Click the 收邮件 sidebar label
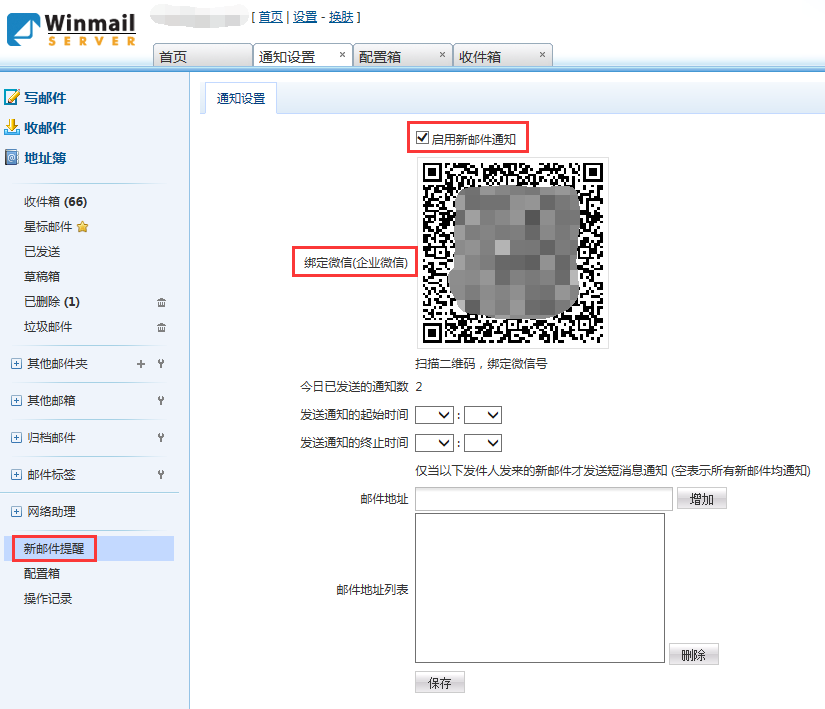Screen dimensions: 825x709 [x=45, y=128]
